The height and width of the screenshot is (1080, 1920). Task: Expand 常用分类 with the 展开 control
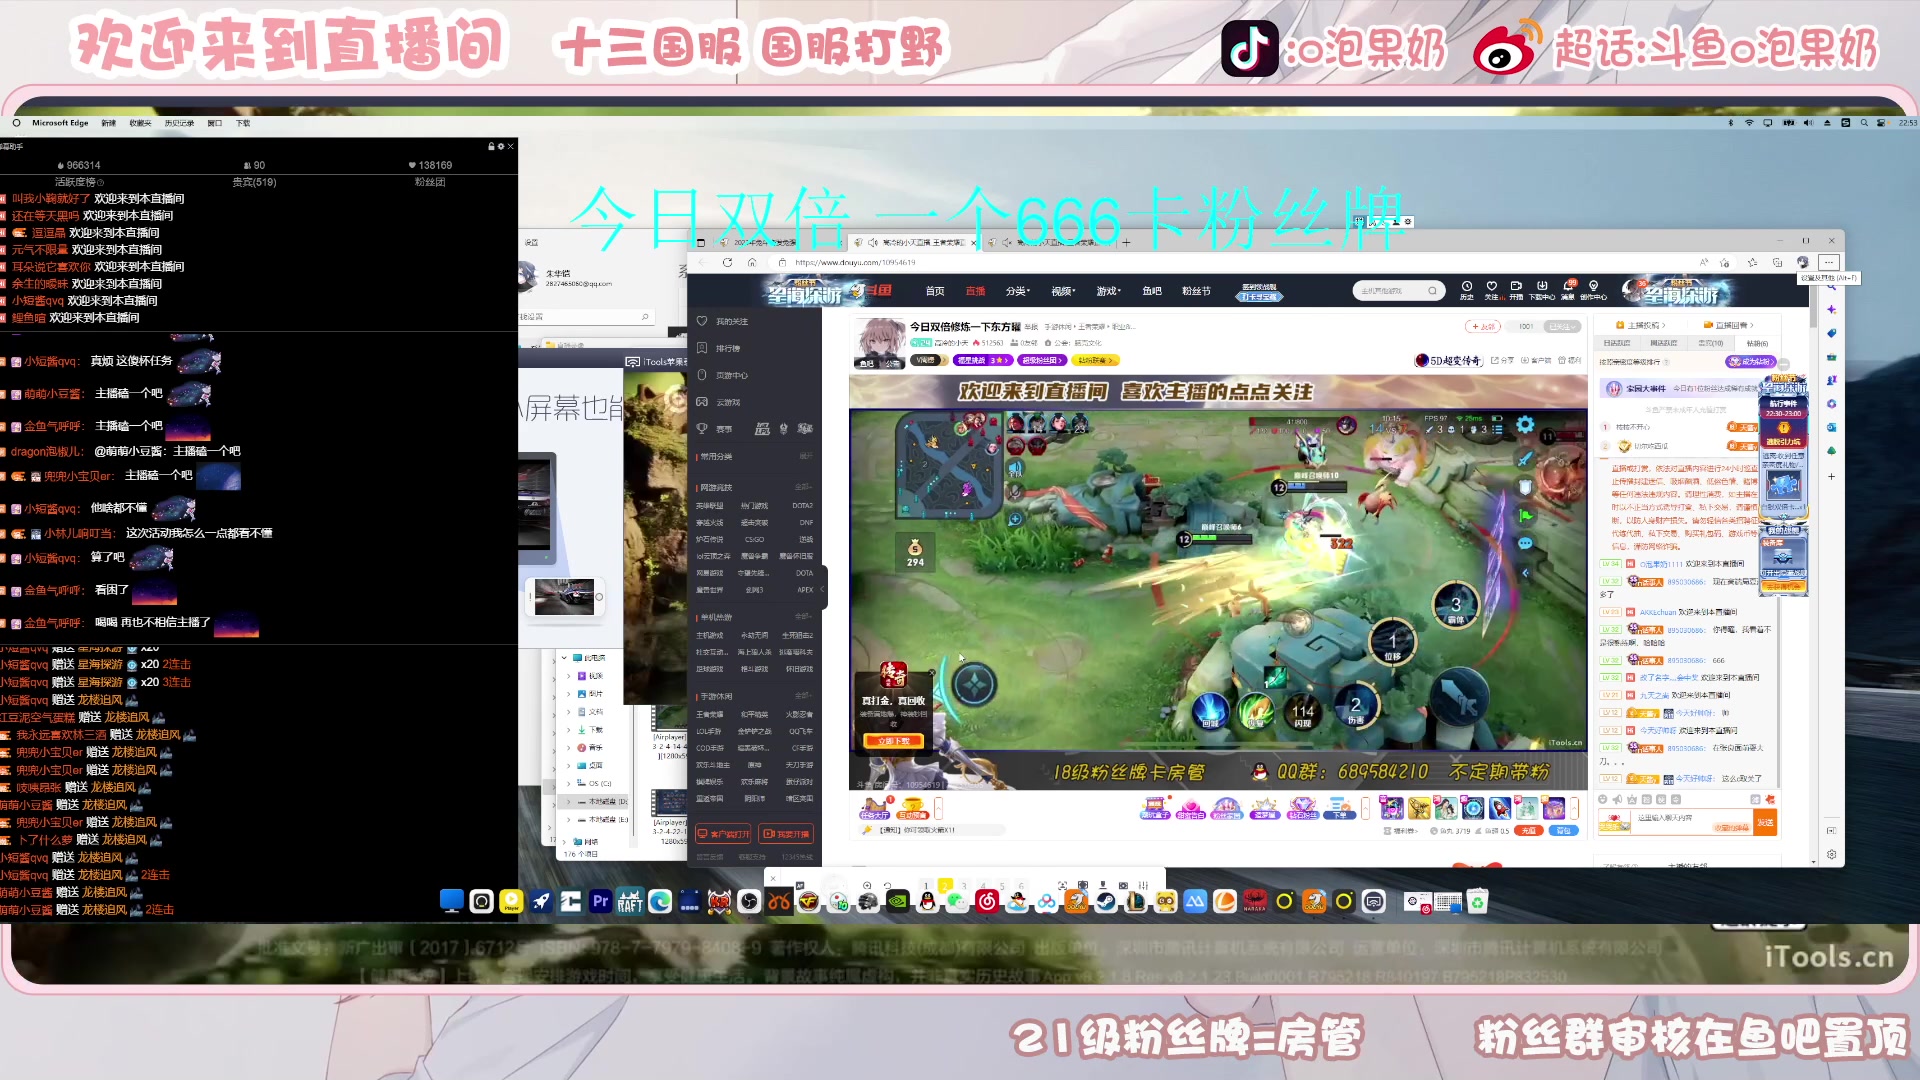pyautogui.click(x=807, y=454)
